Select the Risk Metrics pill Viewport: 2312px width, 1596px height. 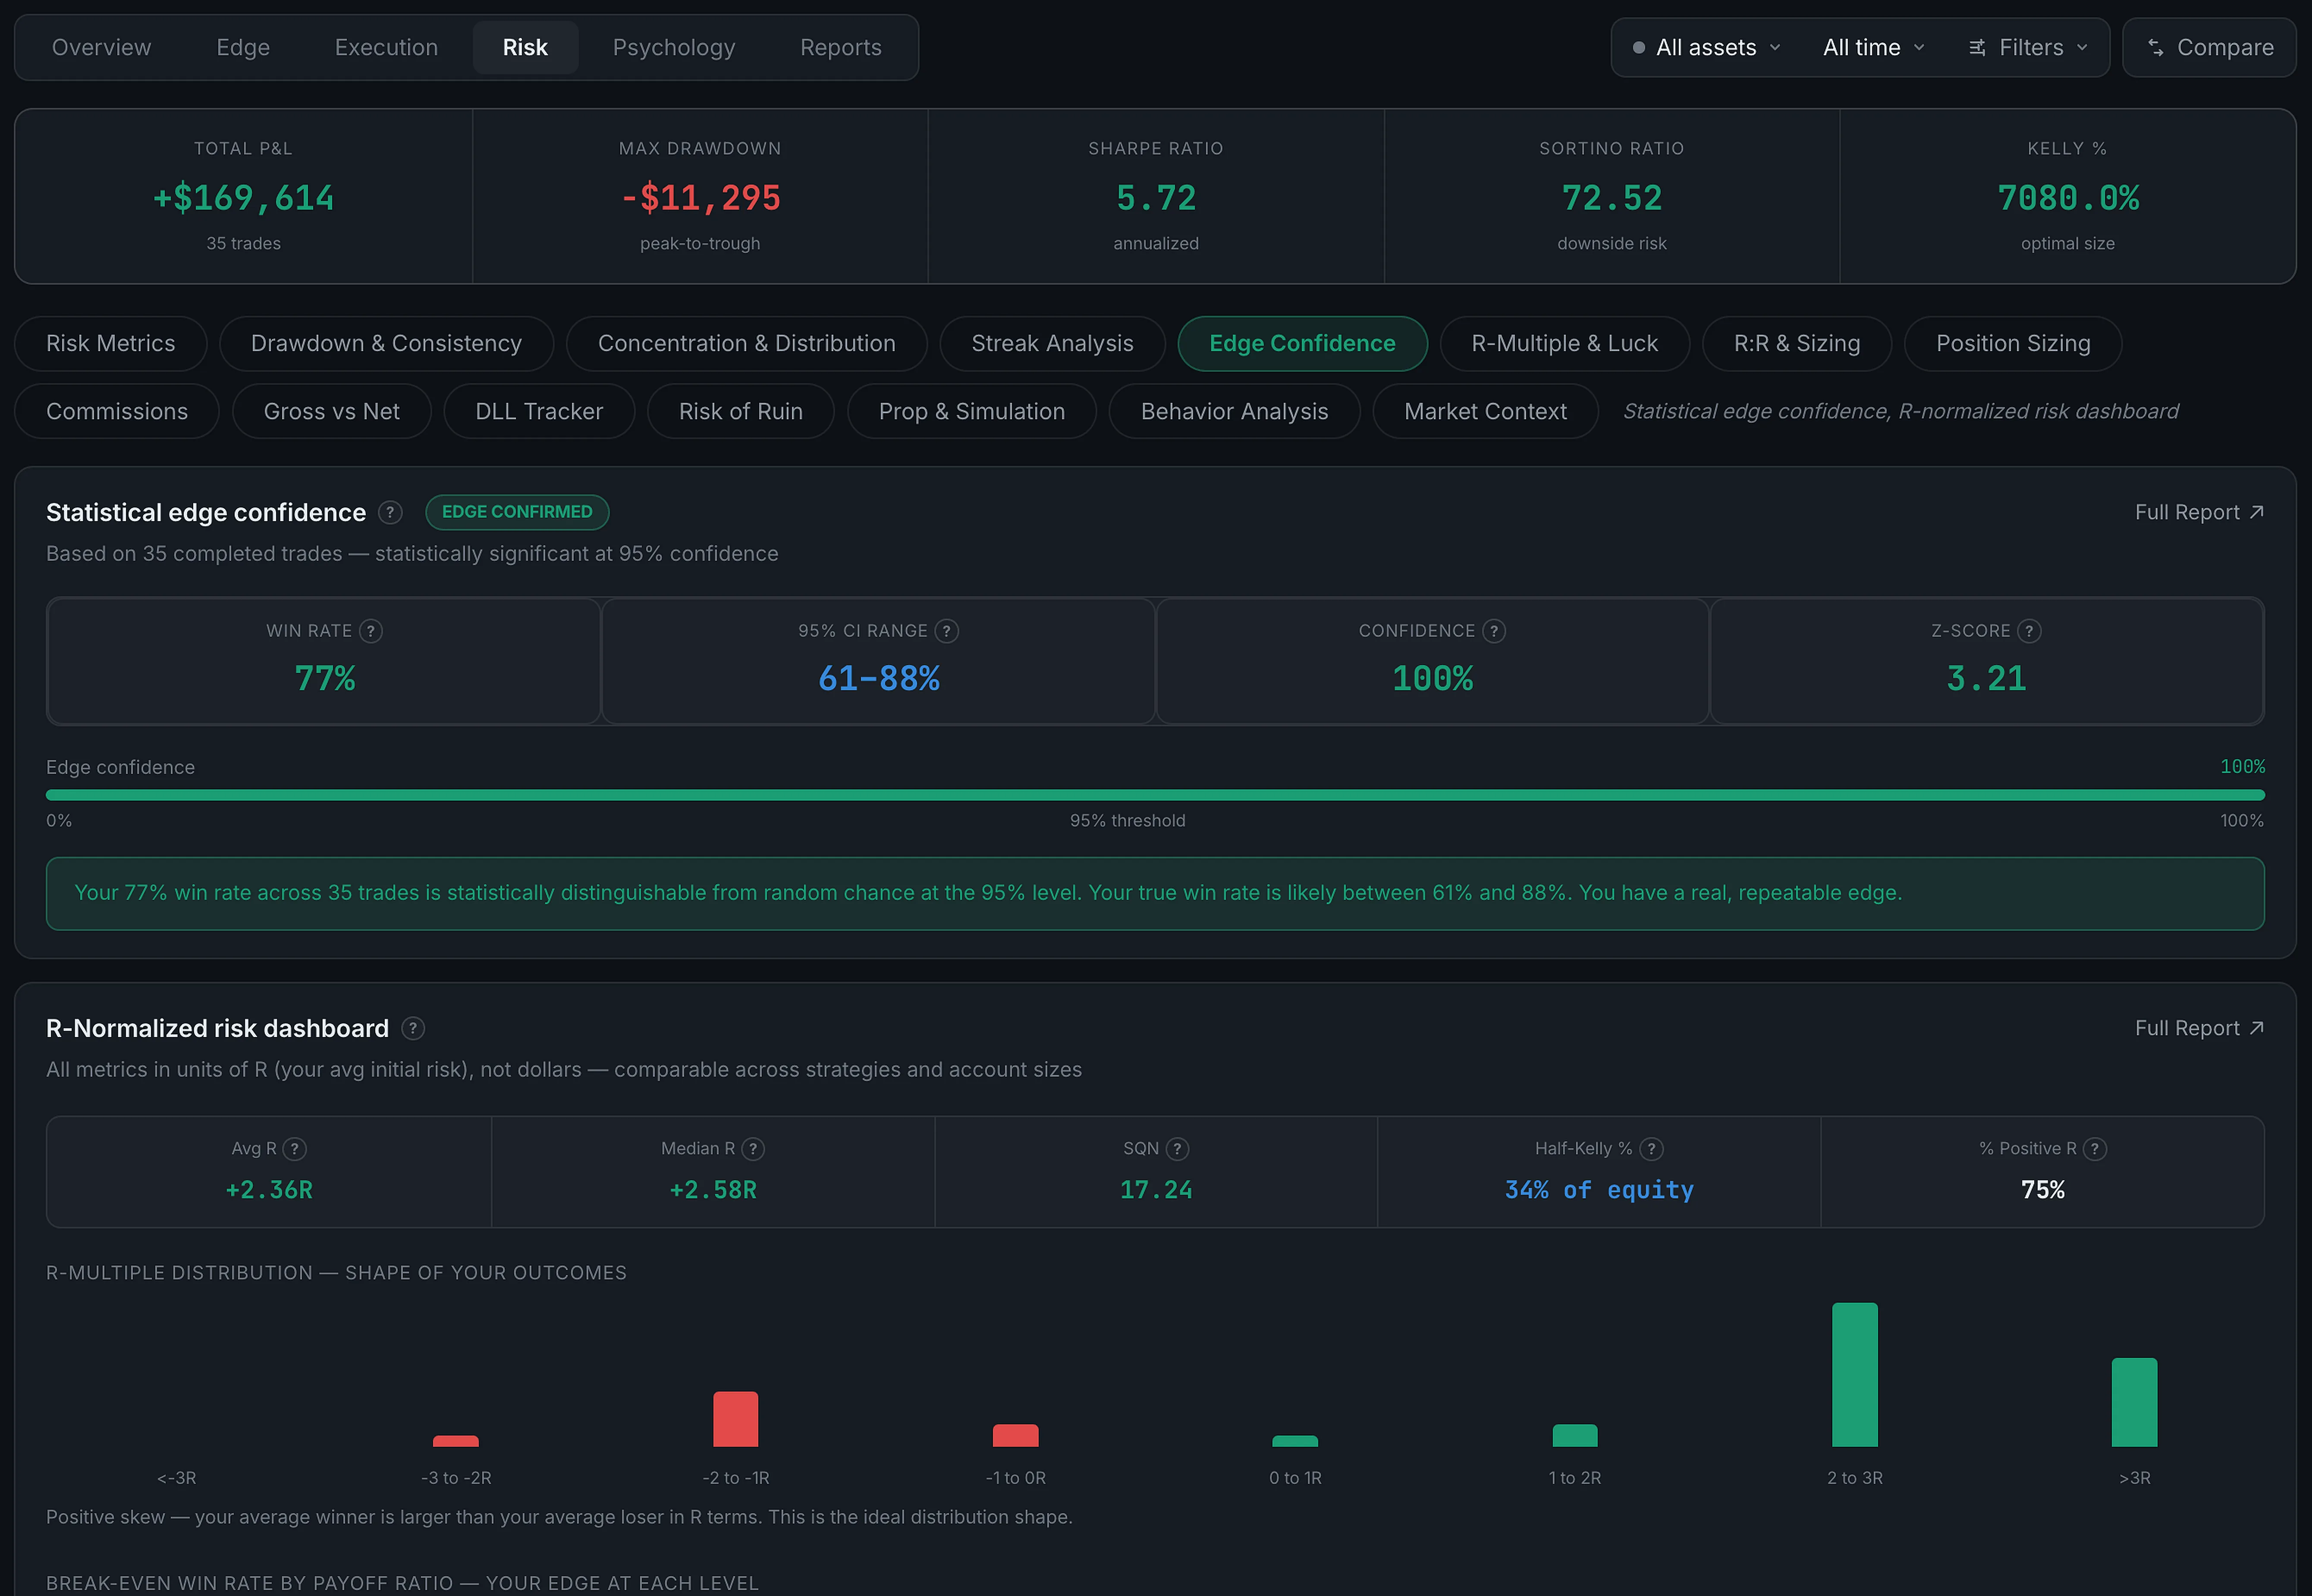click(x=111, y=343)
